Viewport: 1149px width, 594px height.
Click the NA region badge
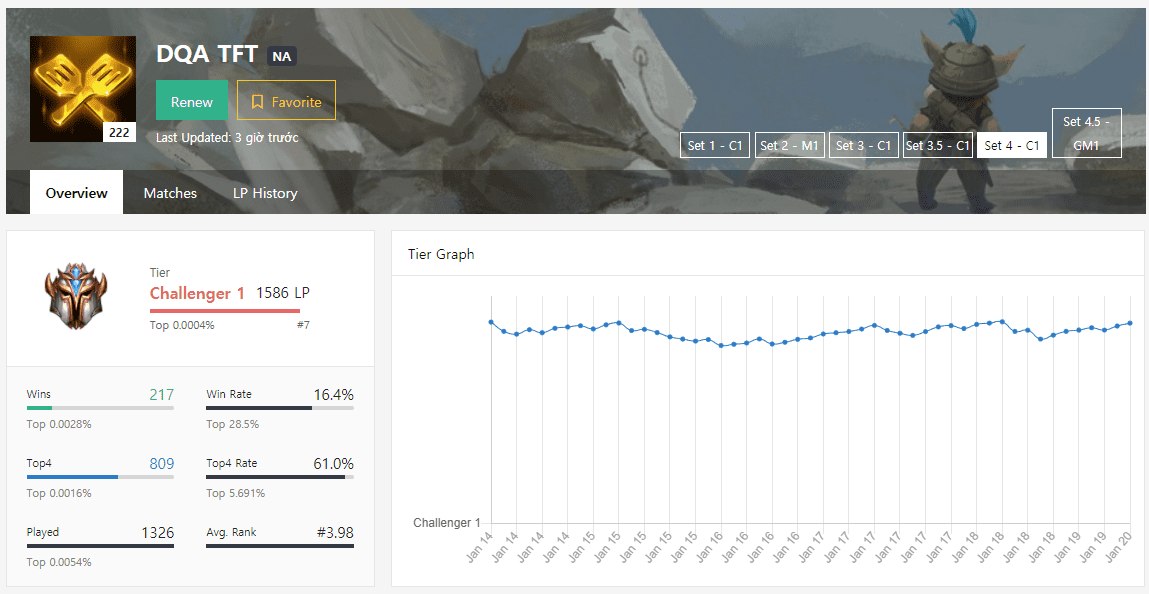coord(281,56)
